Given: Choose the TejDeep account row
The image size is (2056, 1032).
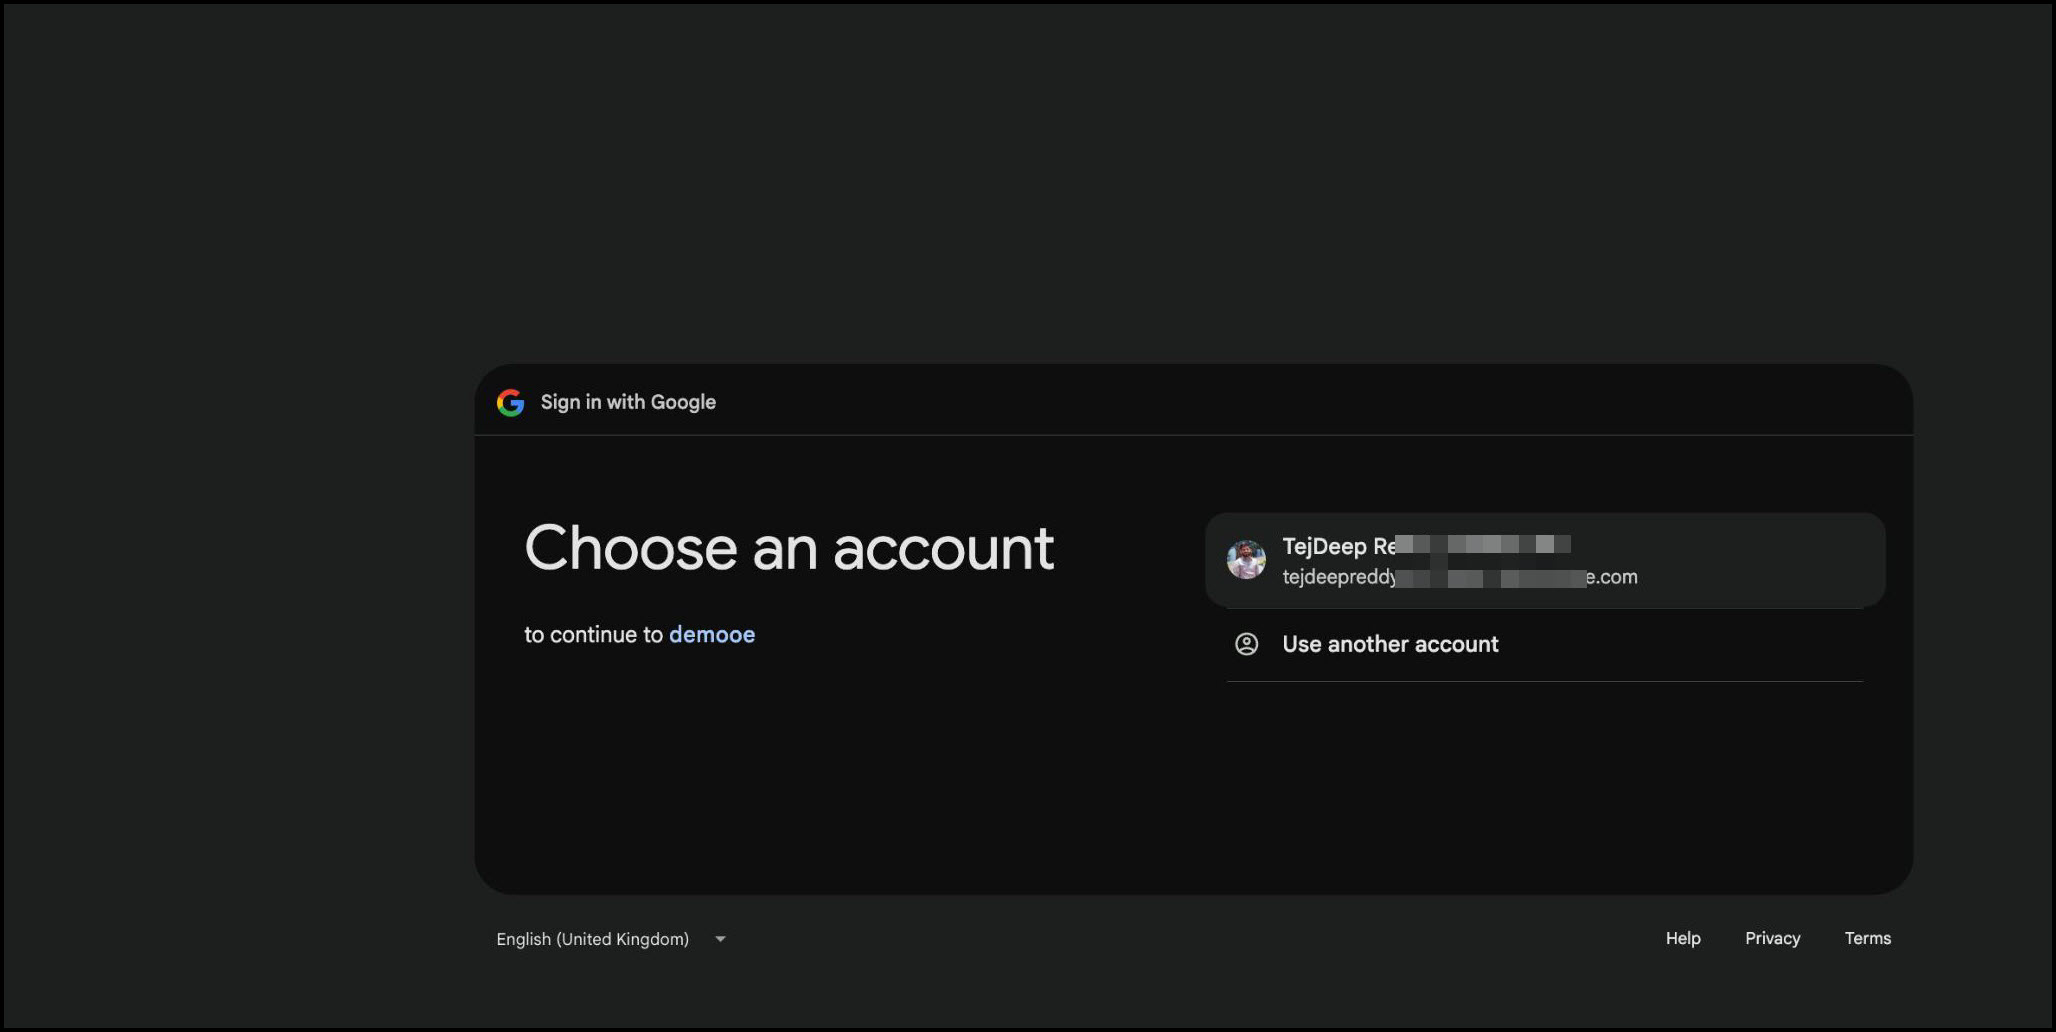Looking at the screenshot, I should [x=1545, y=560].
